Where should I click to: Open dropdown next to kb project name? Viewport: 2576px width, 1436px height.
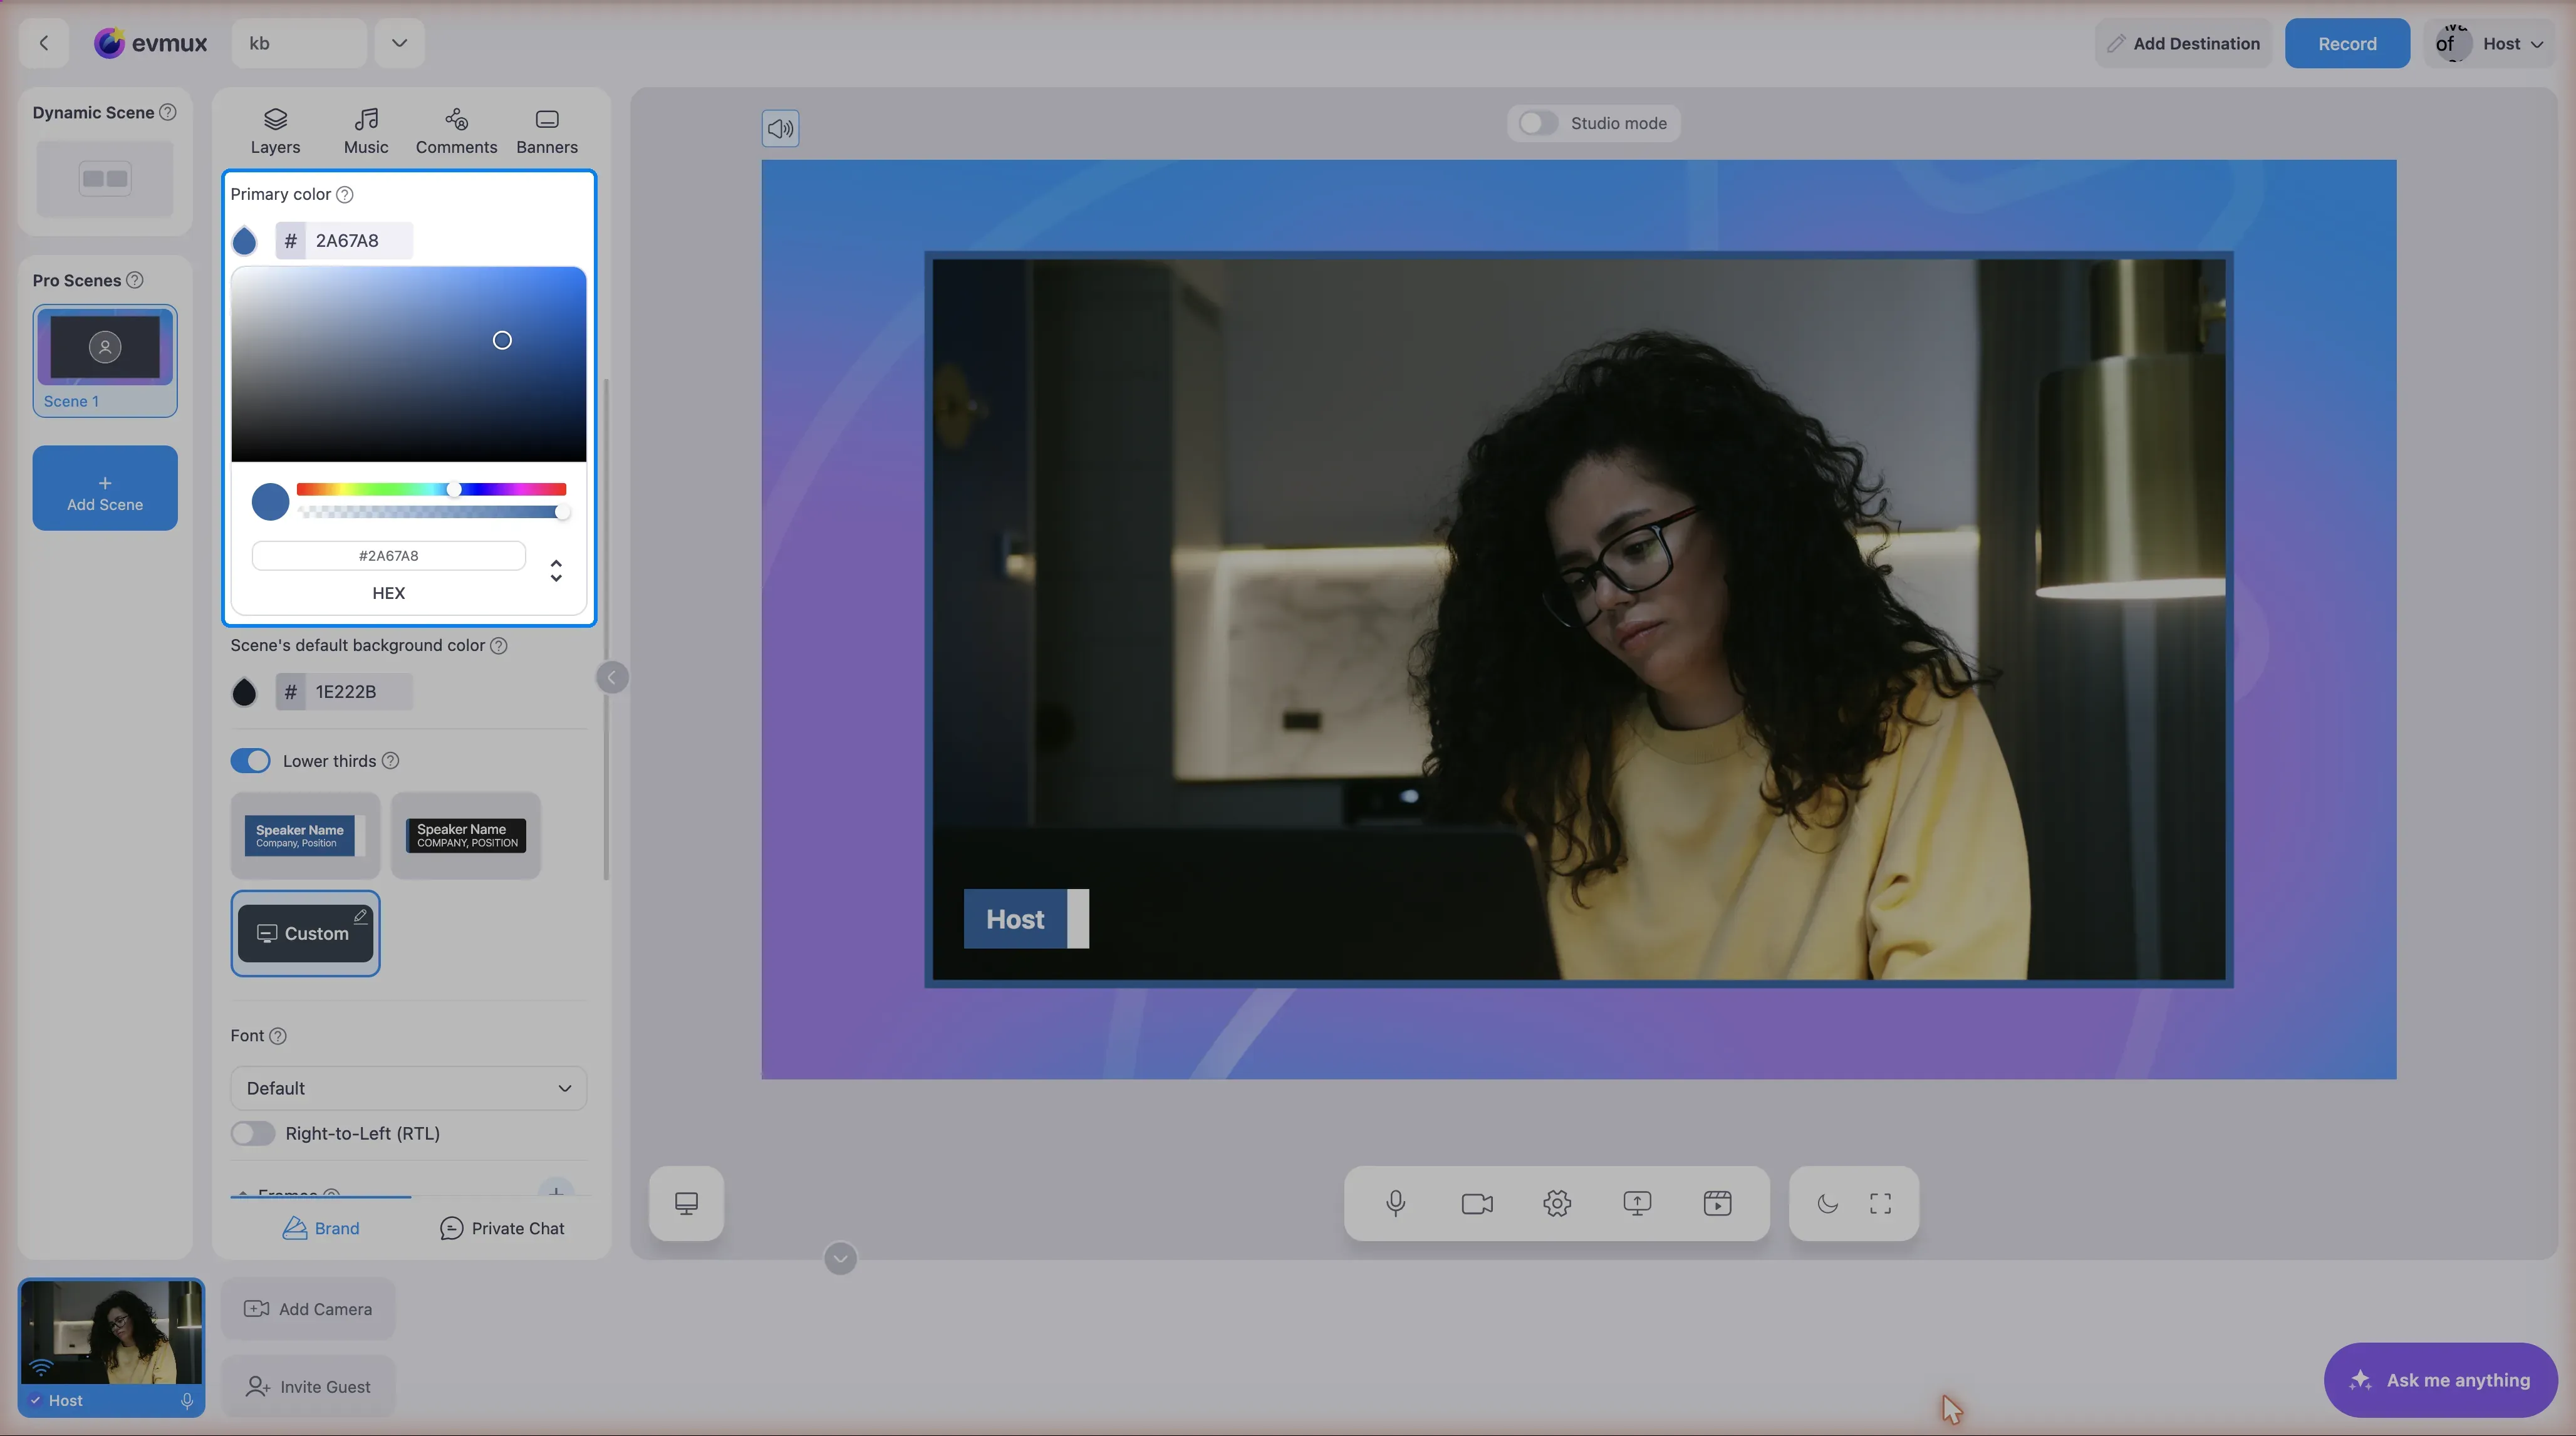tap(399, 43)
